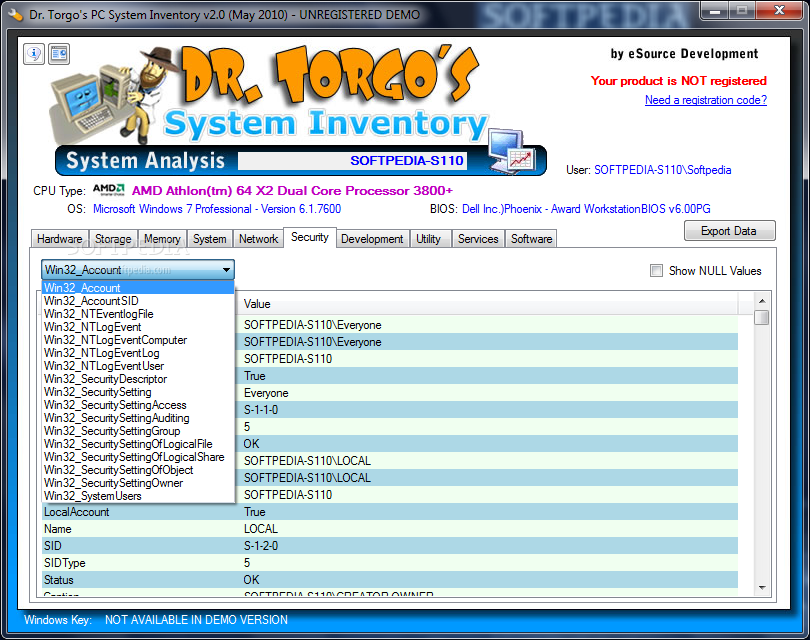This screenshot has height=640, width=810.
Task: Choose Win32_SecurityDescriptor option
Action: pos(138,379)
